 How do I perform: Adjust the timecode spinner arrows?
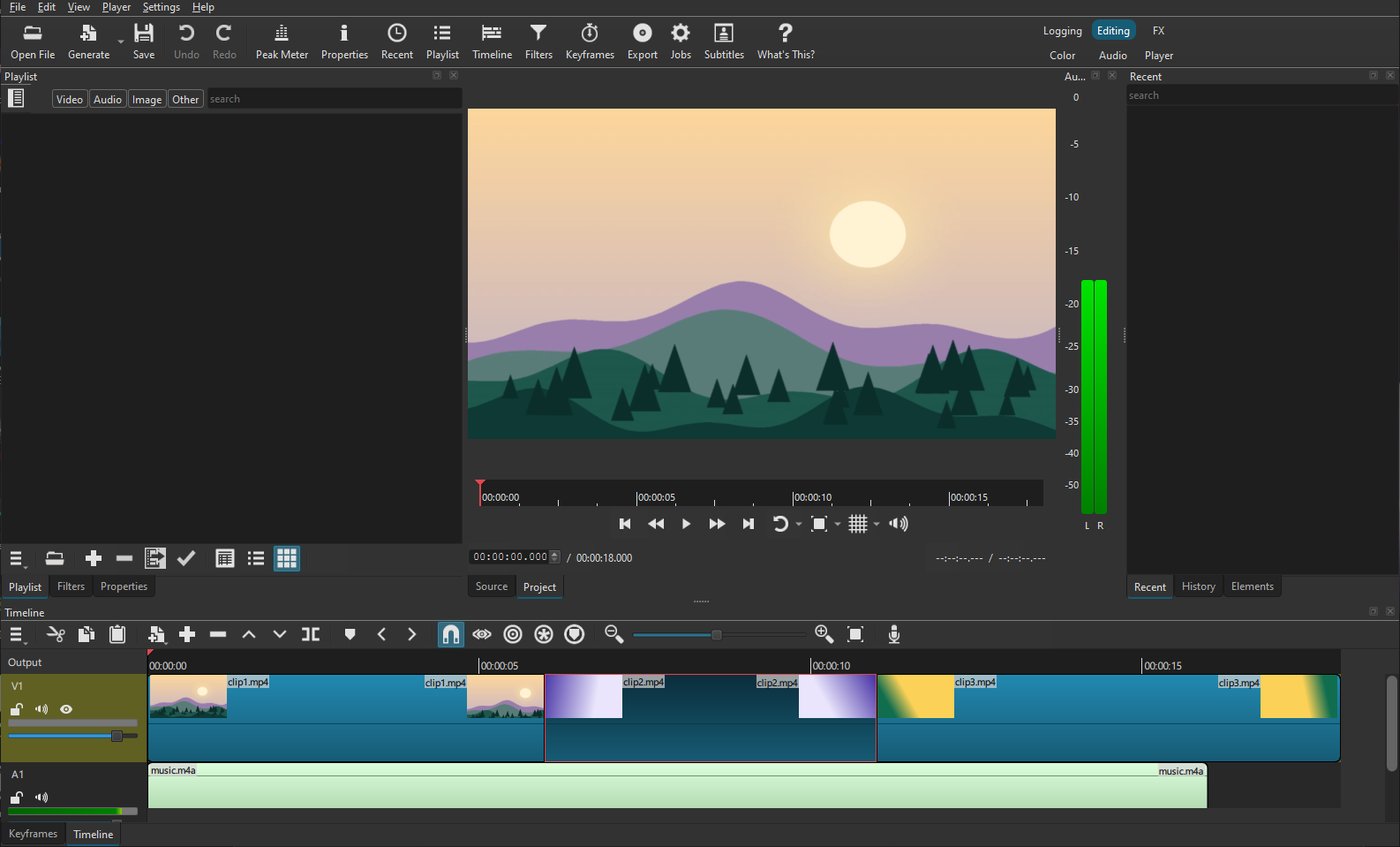pyautogui.click(x=555, y=557)
